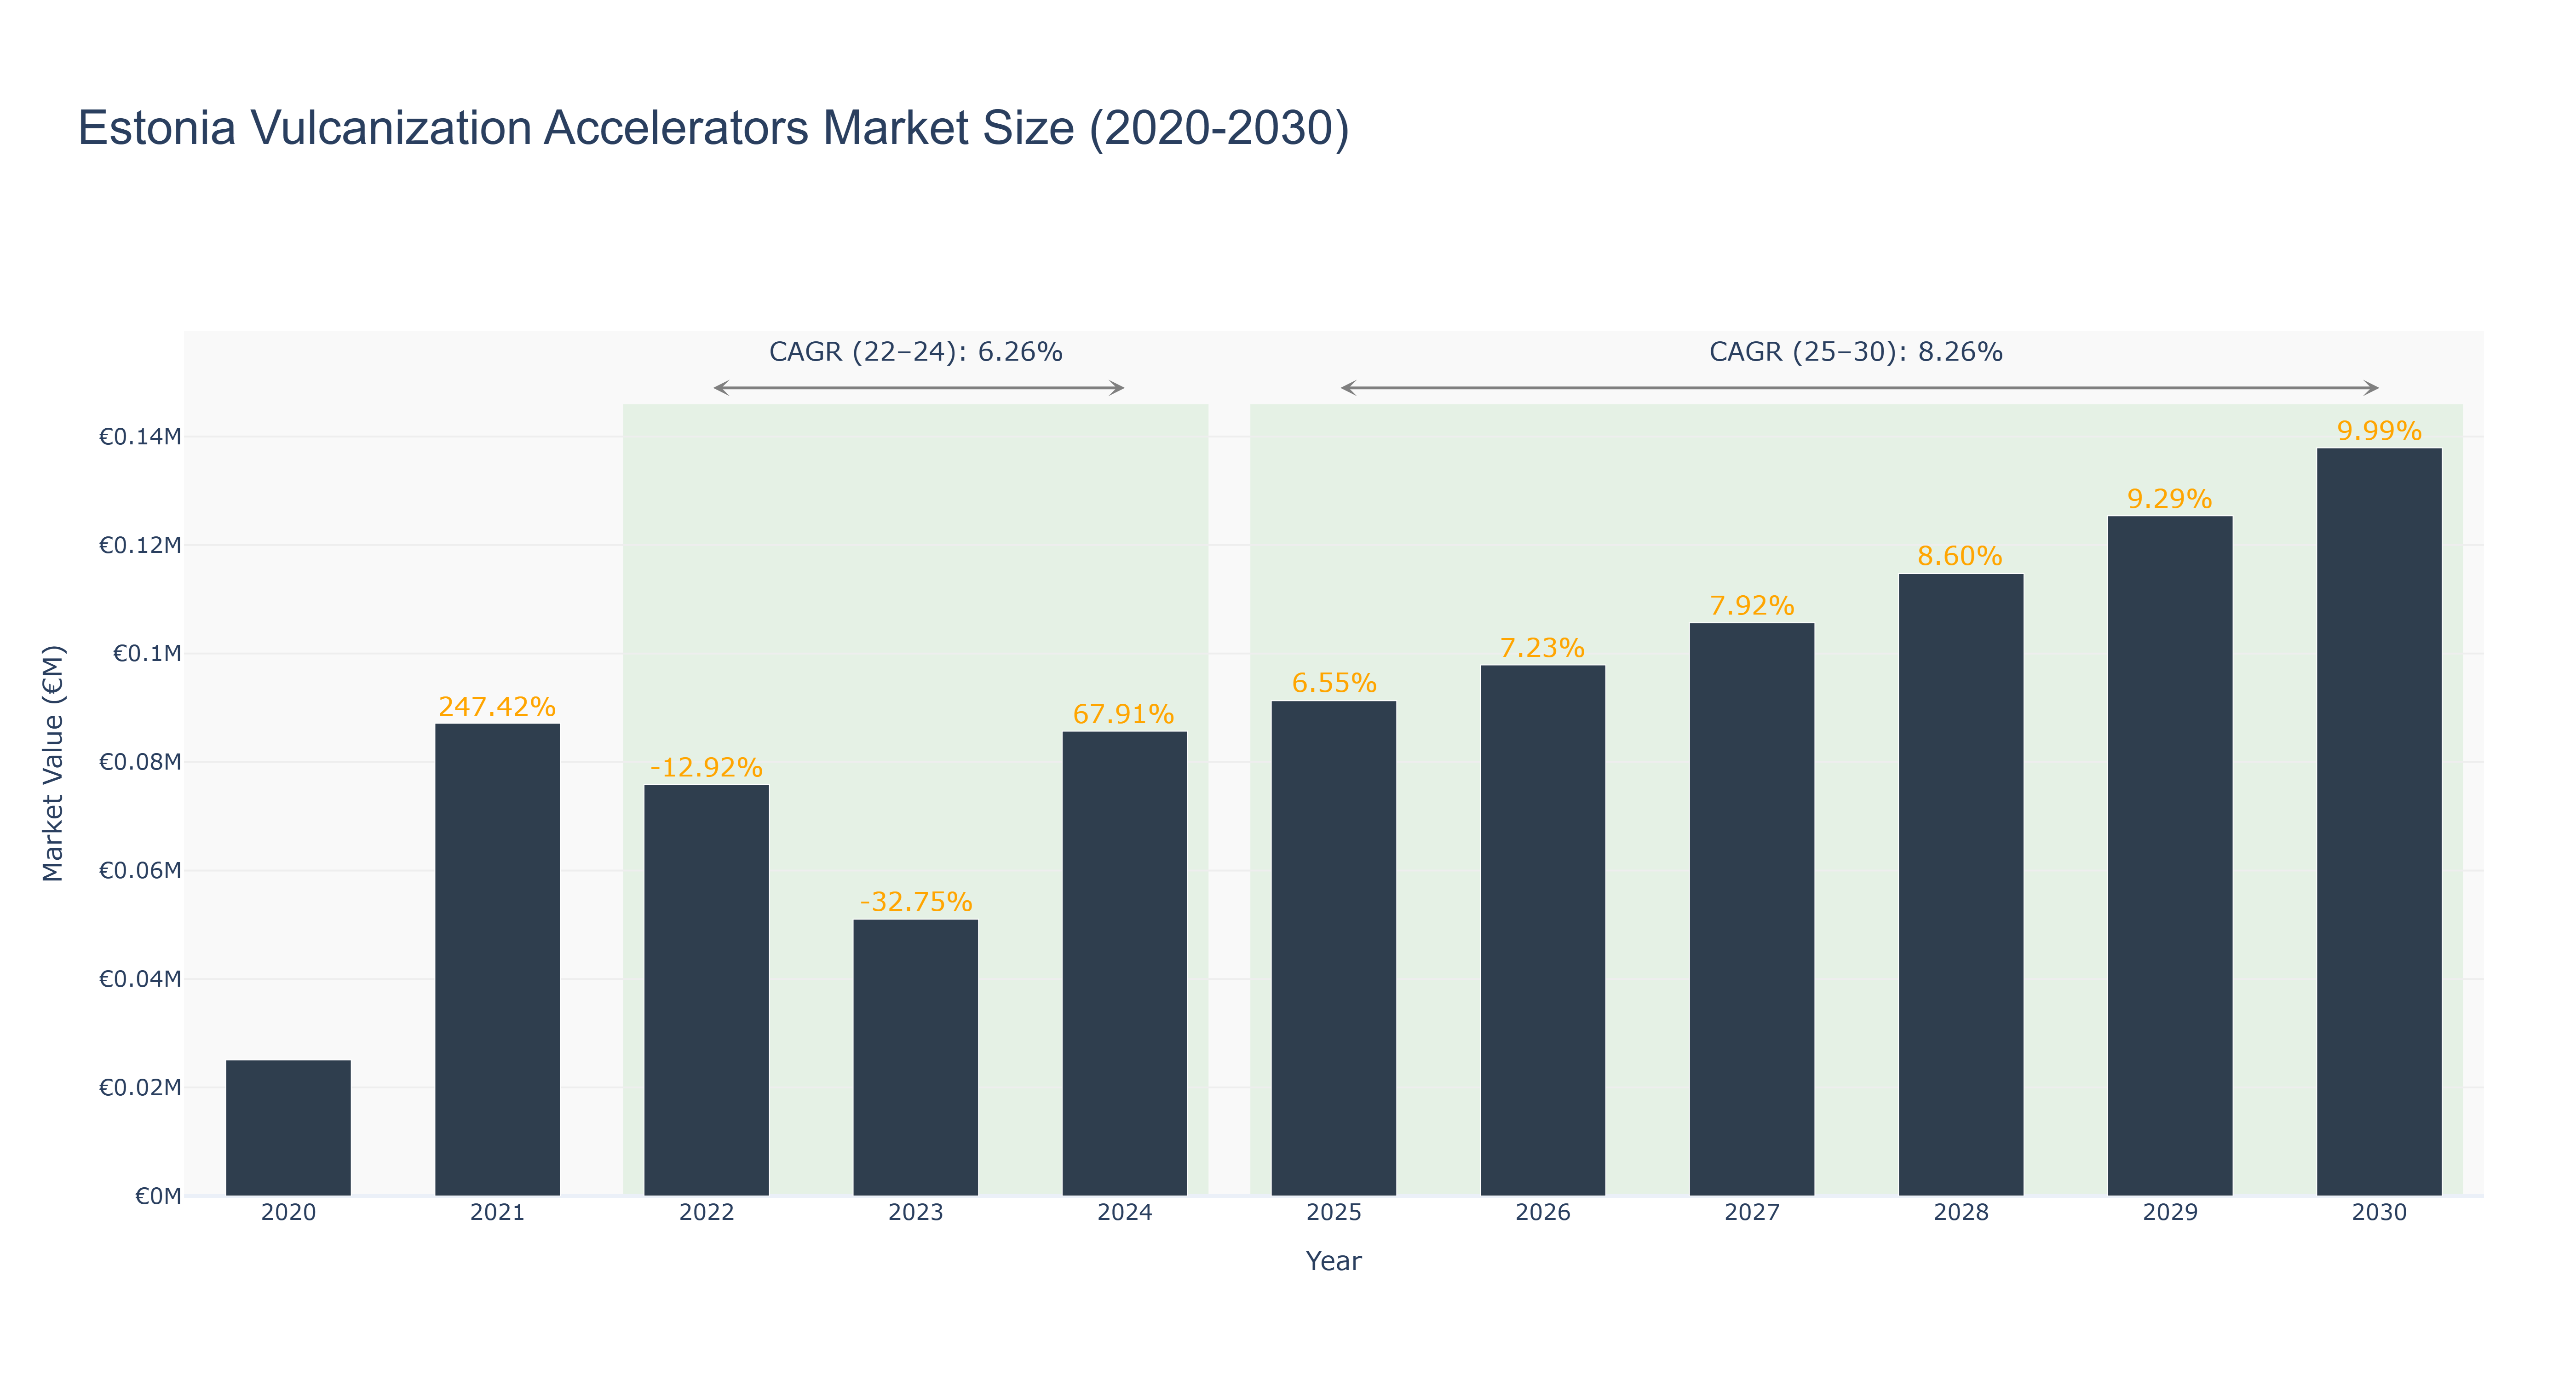Click the €0.08M y-axis tick label
Screen dimensions: 2576x1380
139,762
